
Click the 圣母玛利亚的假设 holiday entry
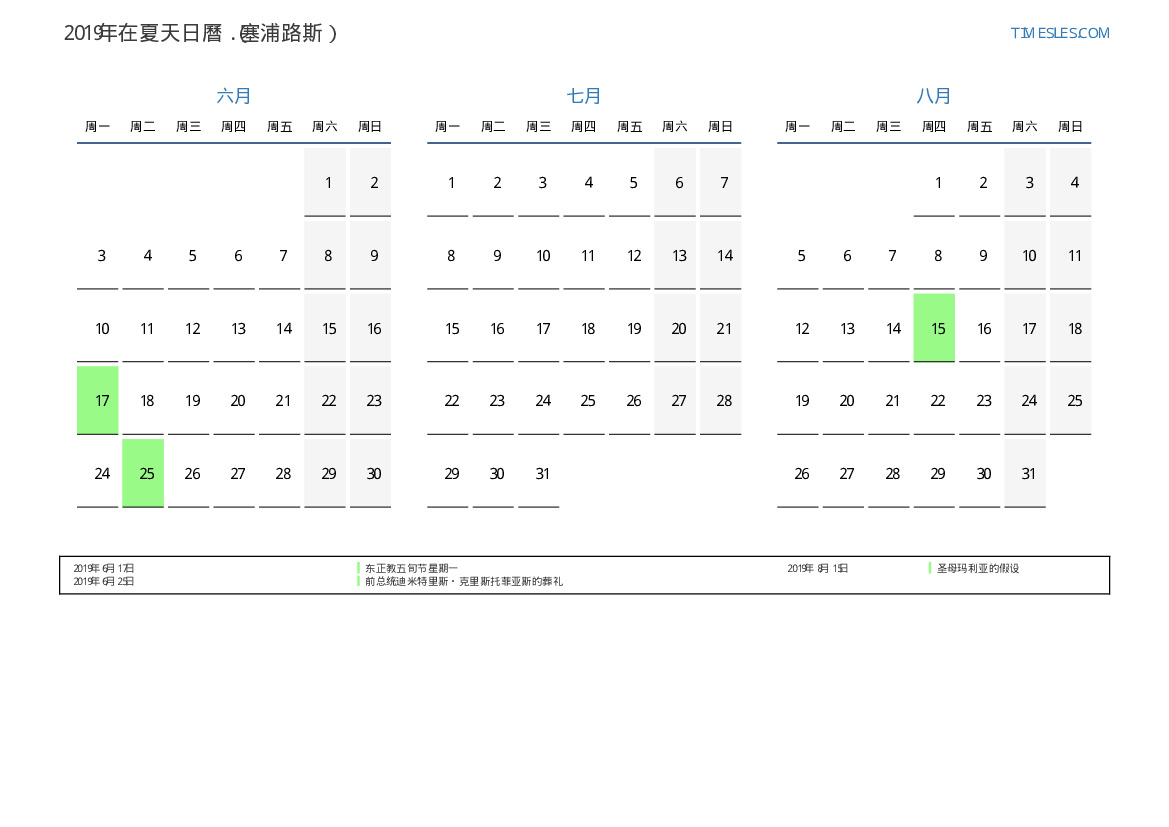tap(977, 568)
